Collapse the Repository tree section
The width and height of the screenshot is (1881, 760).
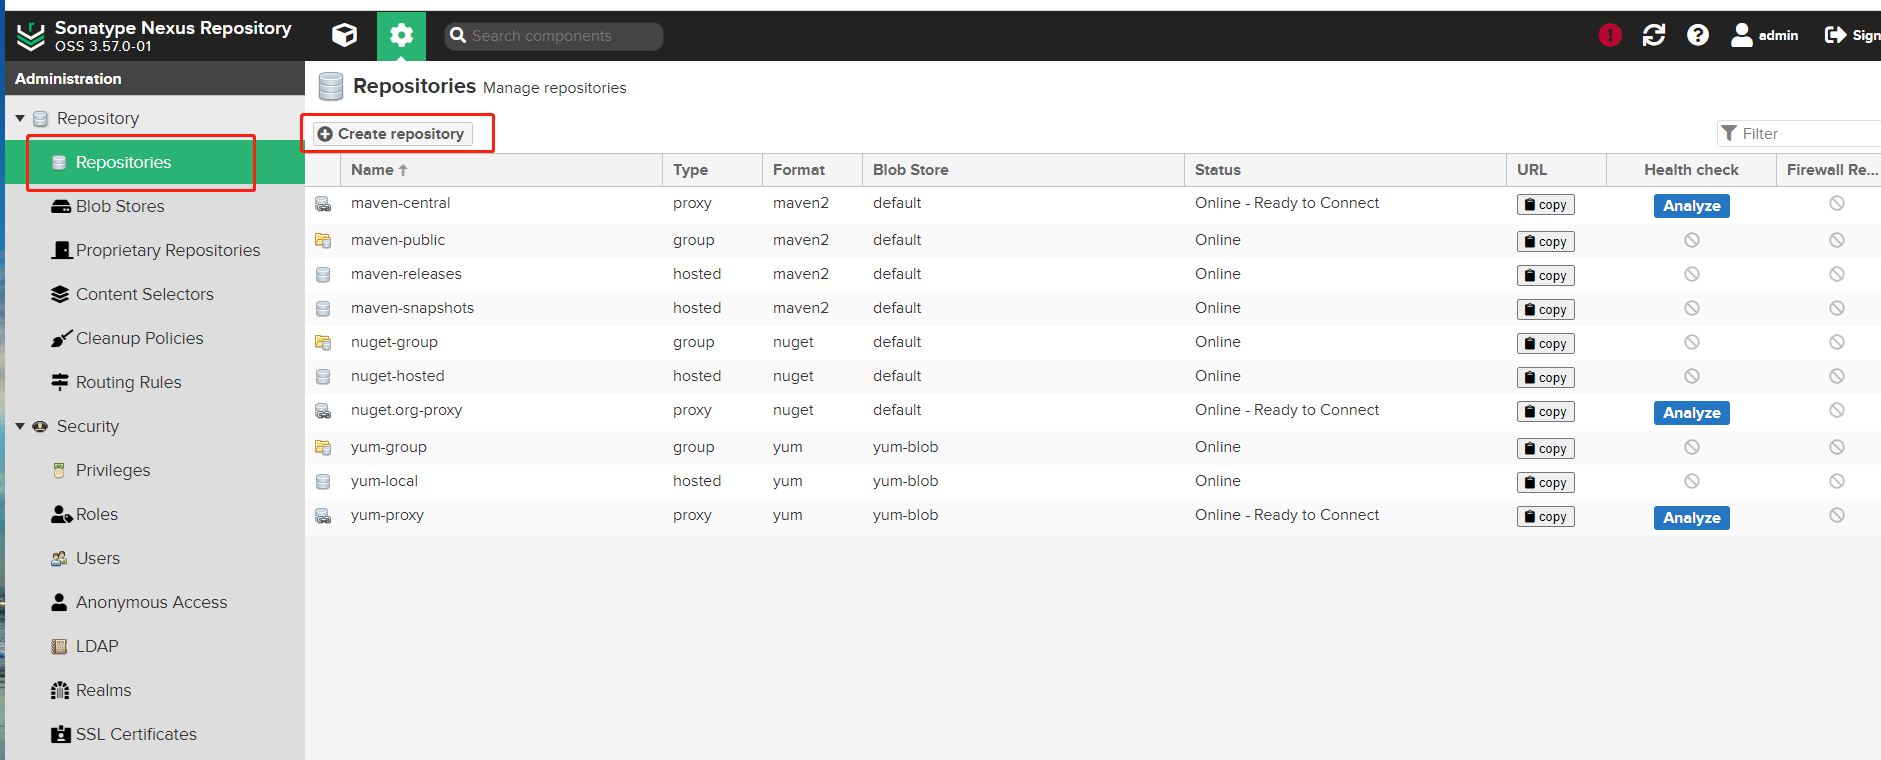point(20,118)
